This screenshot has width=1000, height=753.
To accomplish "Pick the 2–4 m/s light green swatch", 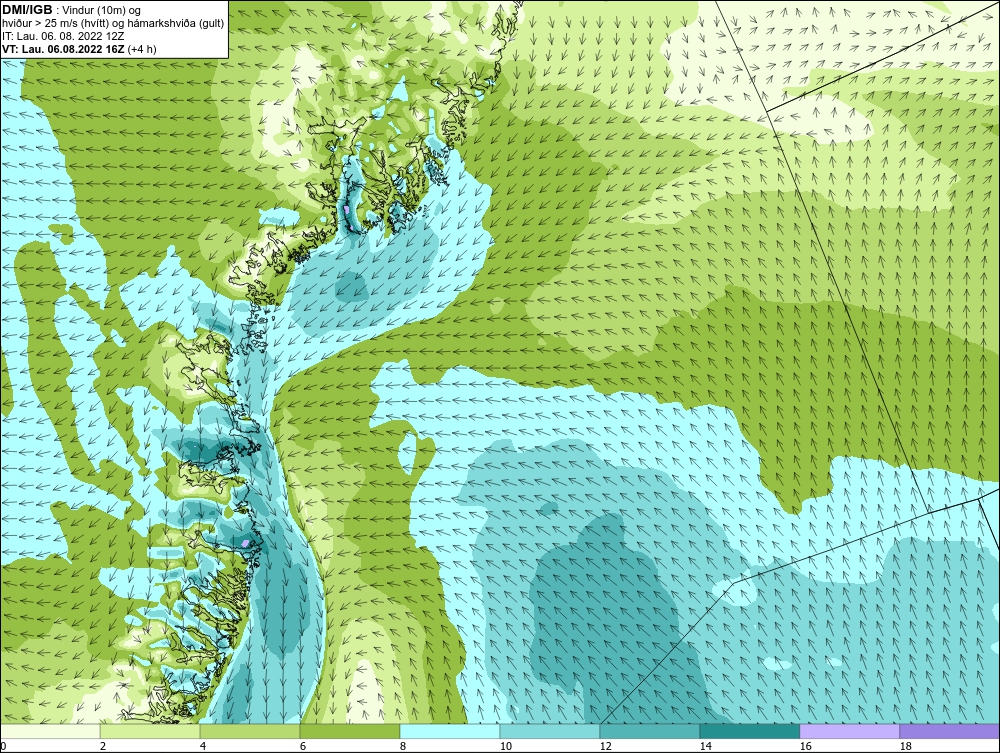I will click(x=150, y=731).
